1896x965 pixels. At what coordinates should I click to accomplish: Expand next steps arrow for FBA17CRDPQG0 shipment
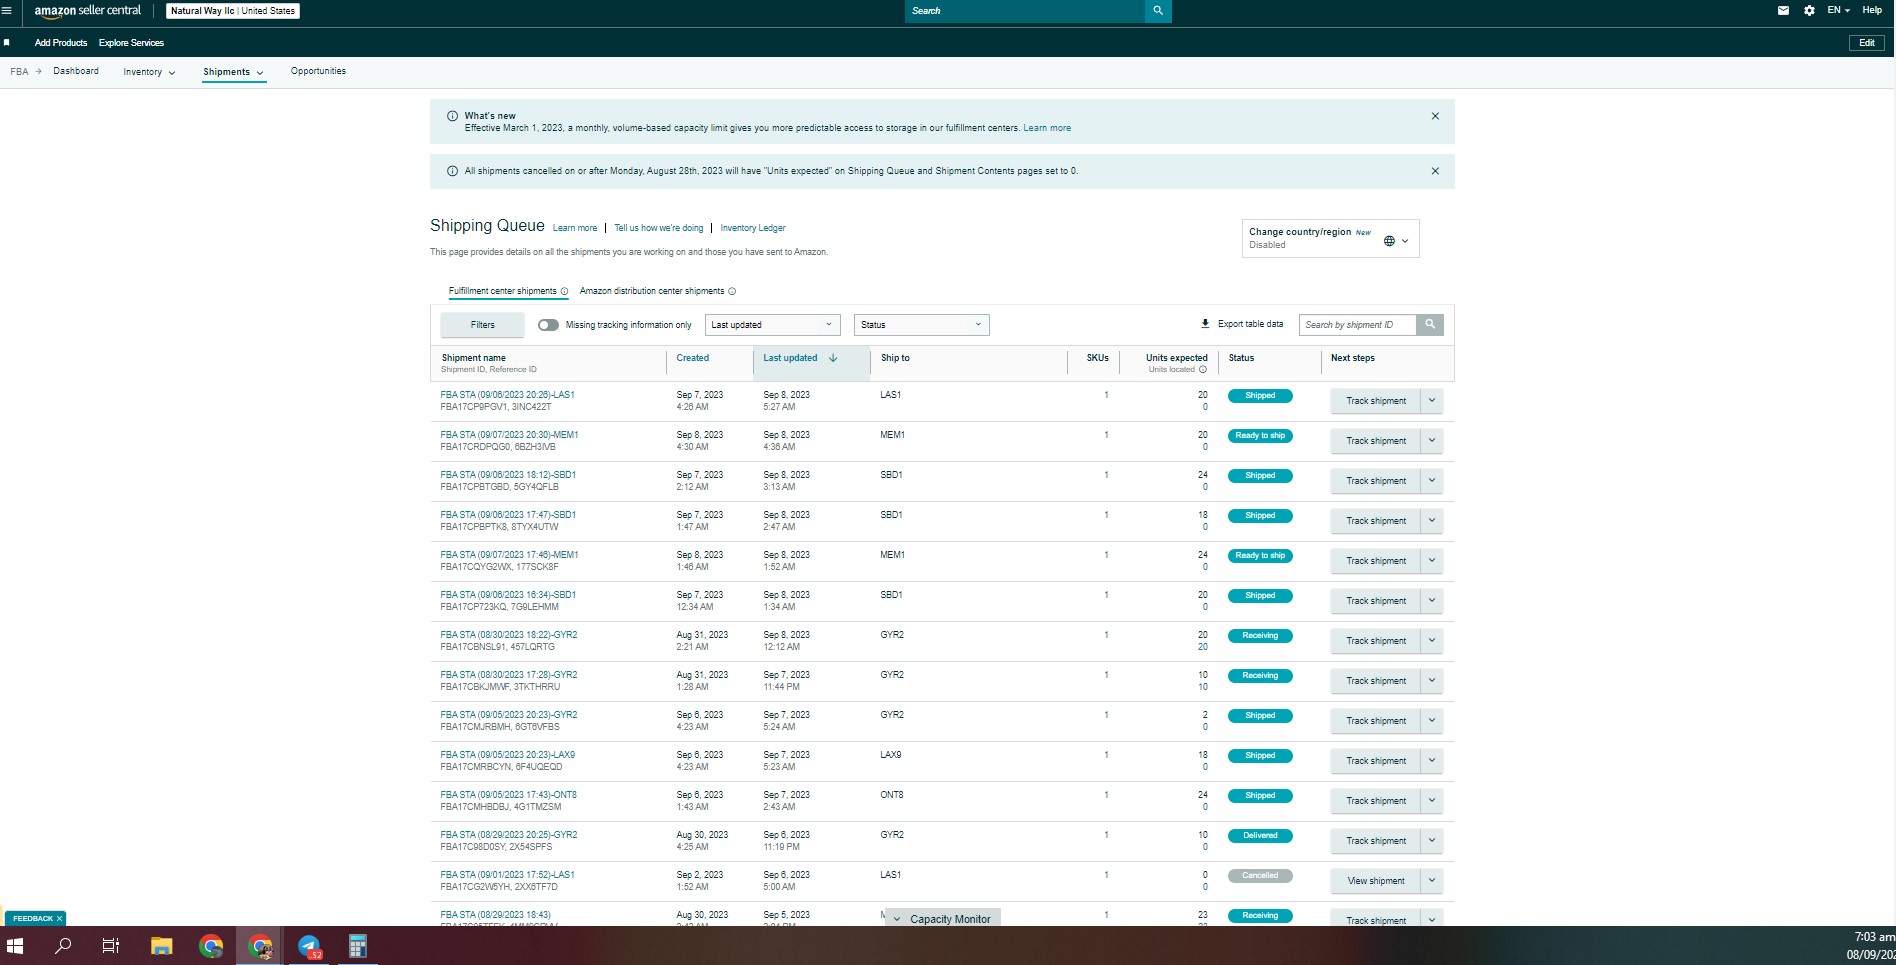(x=1432, y=441)
